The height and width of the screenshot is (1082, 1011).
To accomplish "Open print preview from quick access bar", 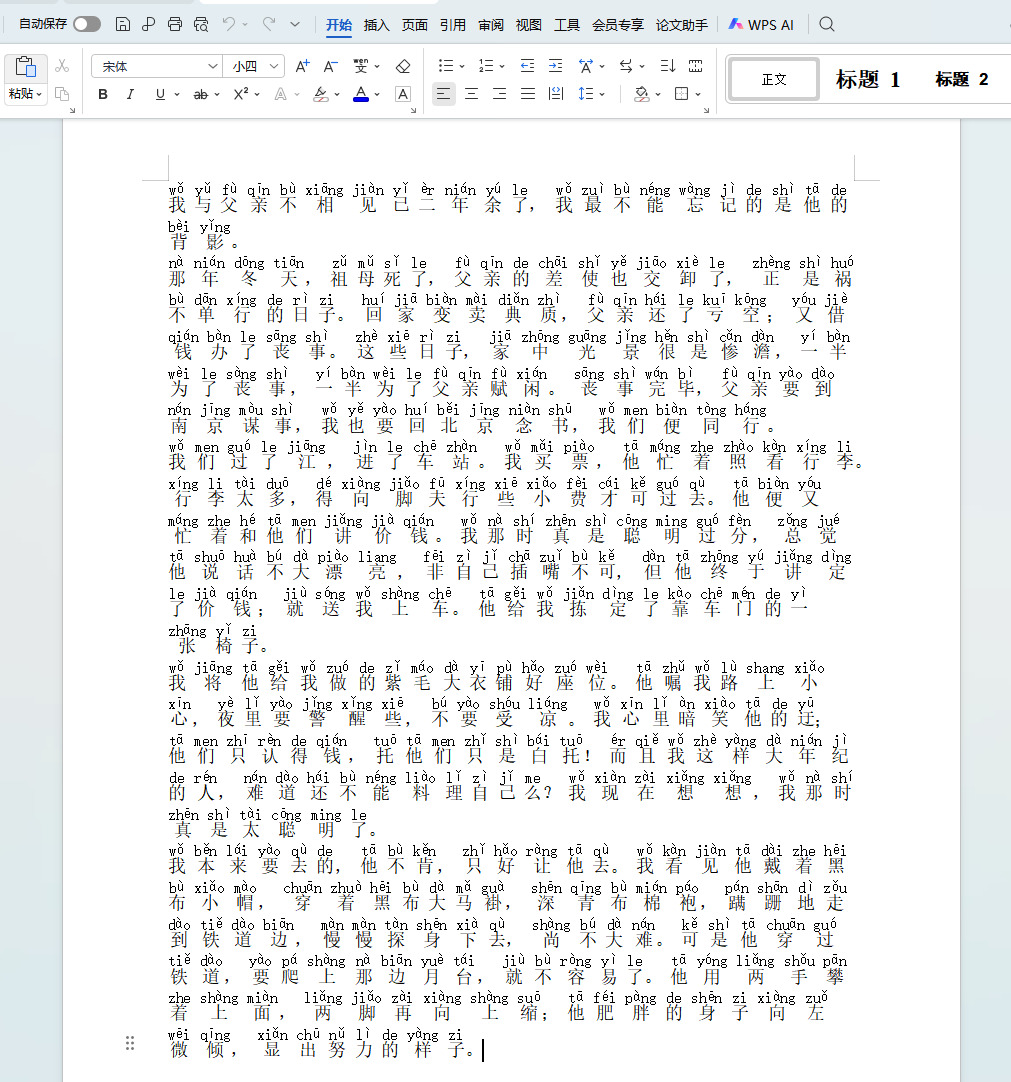I will point(201,25).
